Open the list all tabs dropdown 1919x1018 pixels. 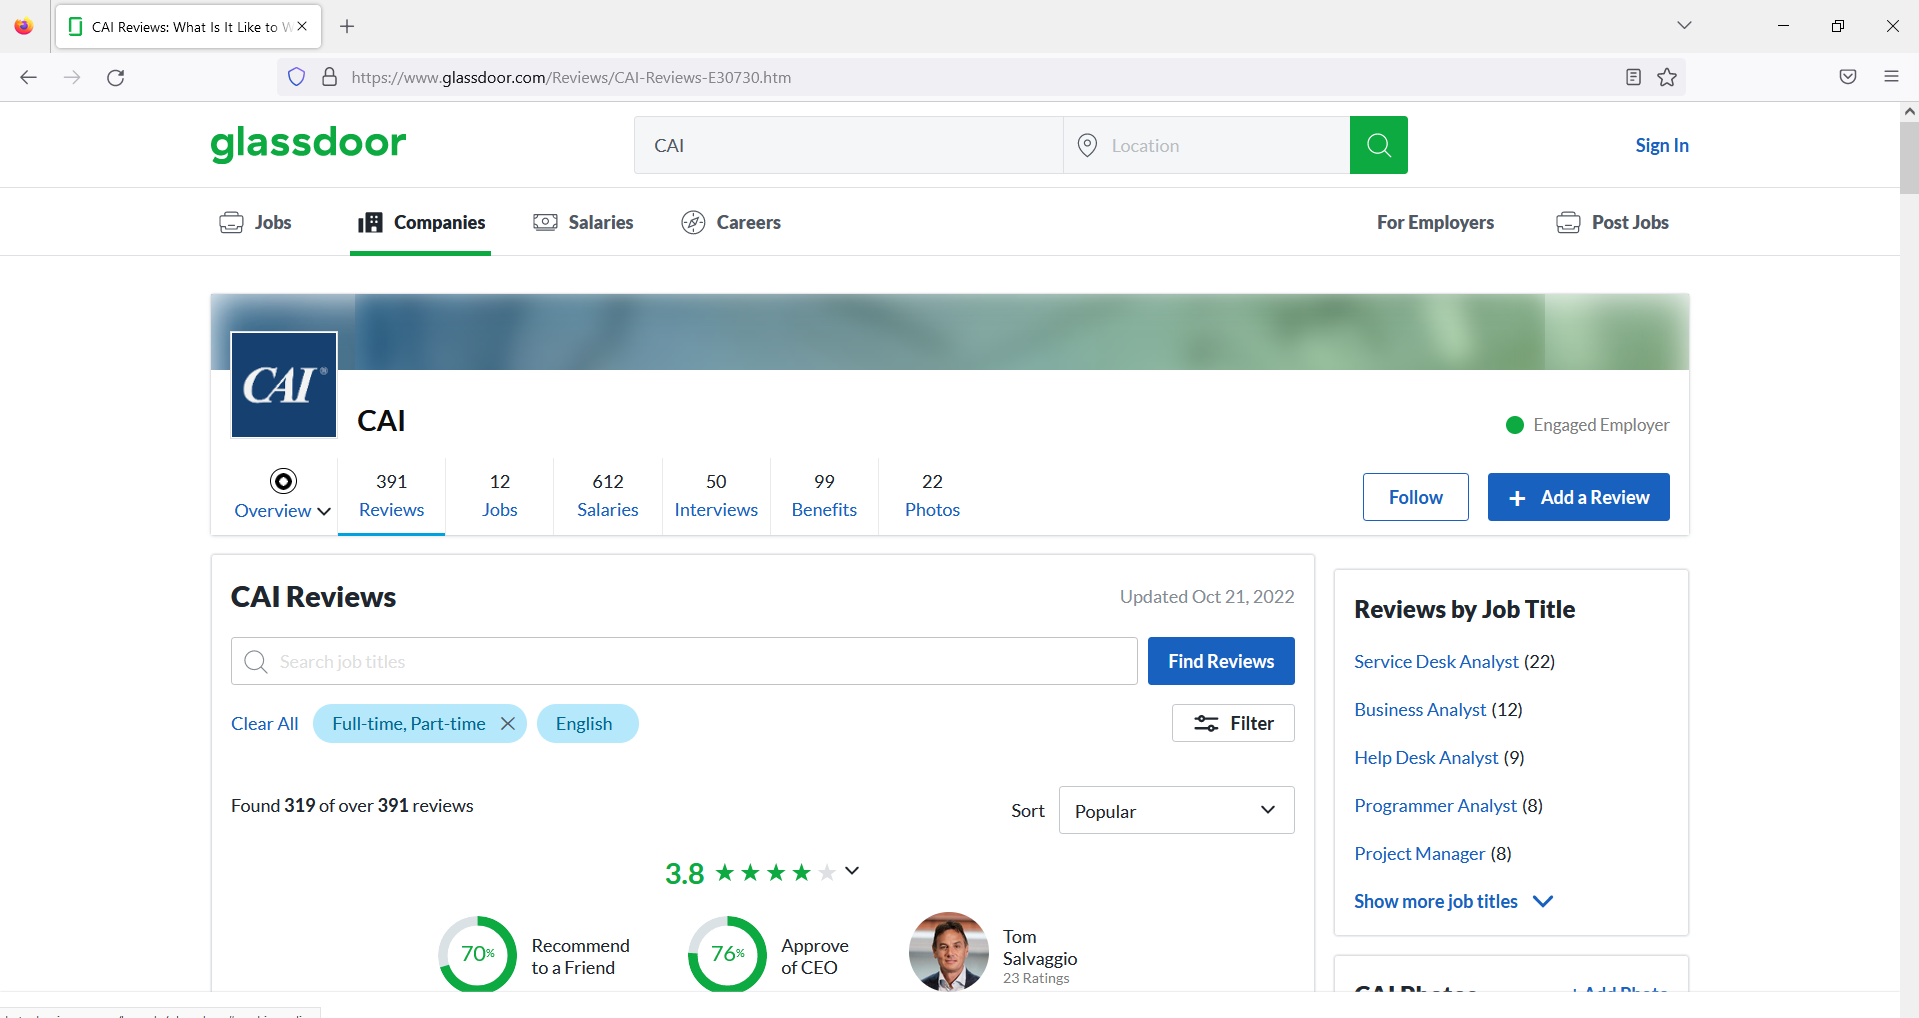tap(1684, 25)
